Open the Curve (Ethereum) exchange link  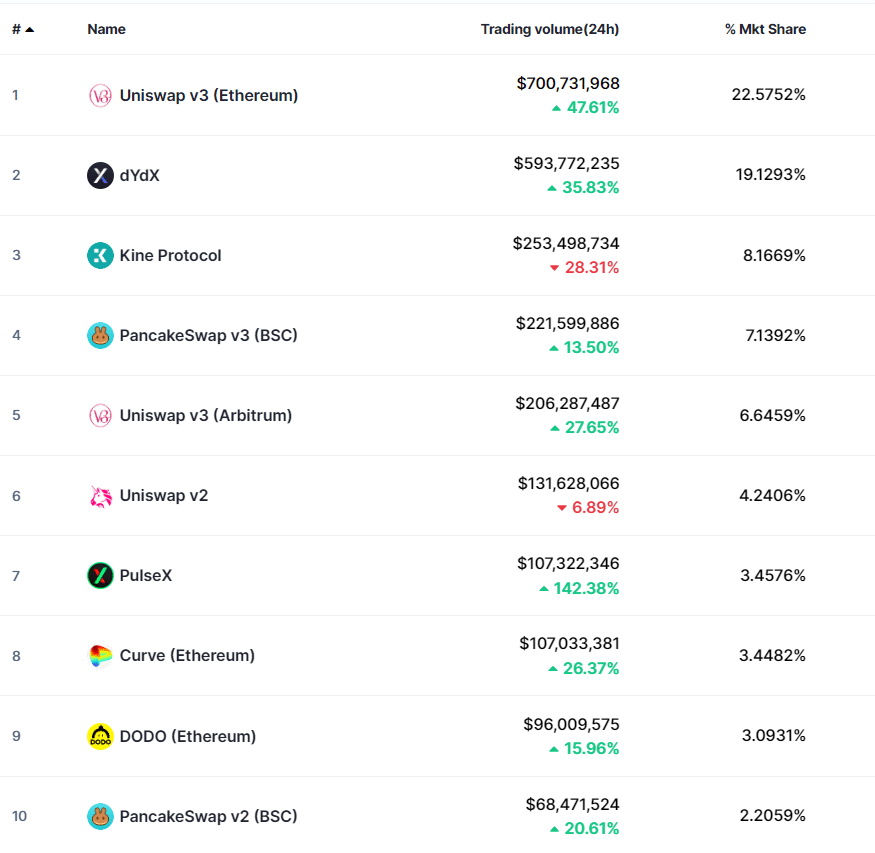point(187,656)
